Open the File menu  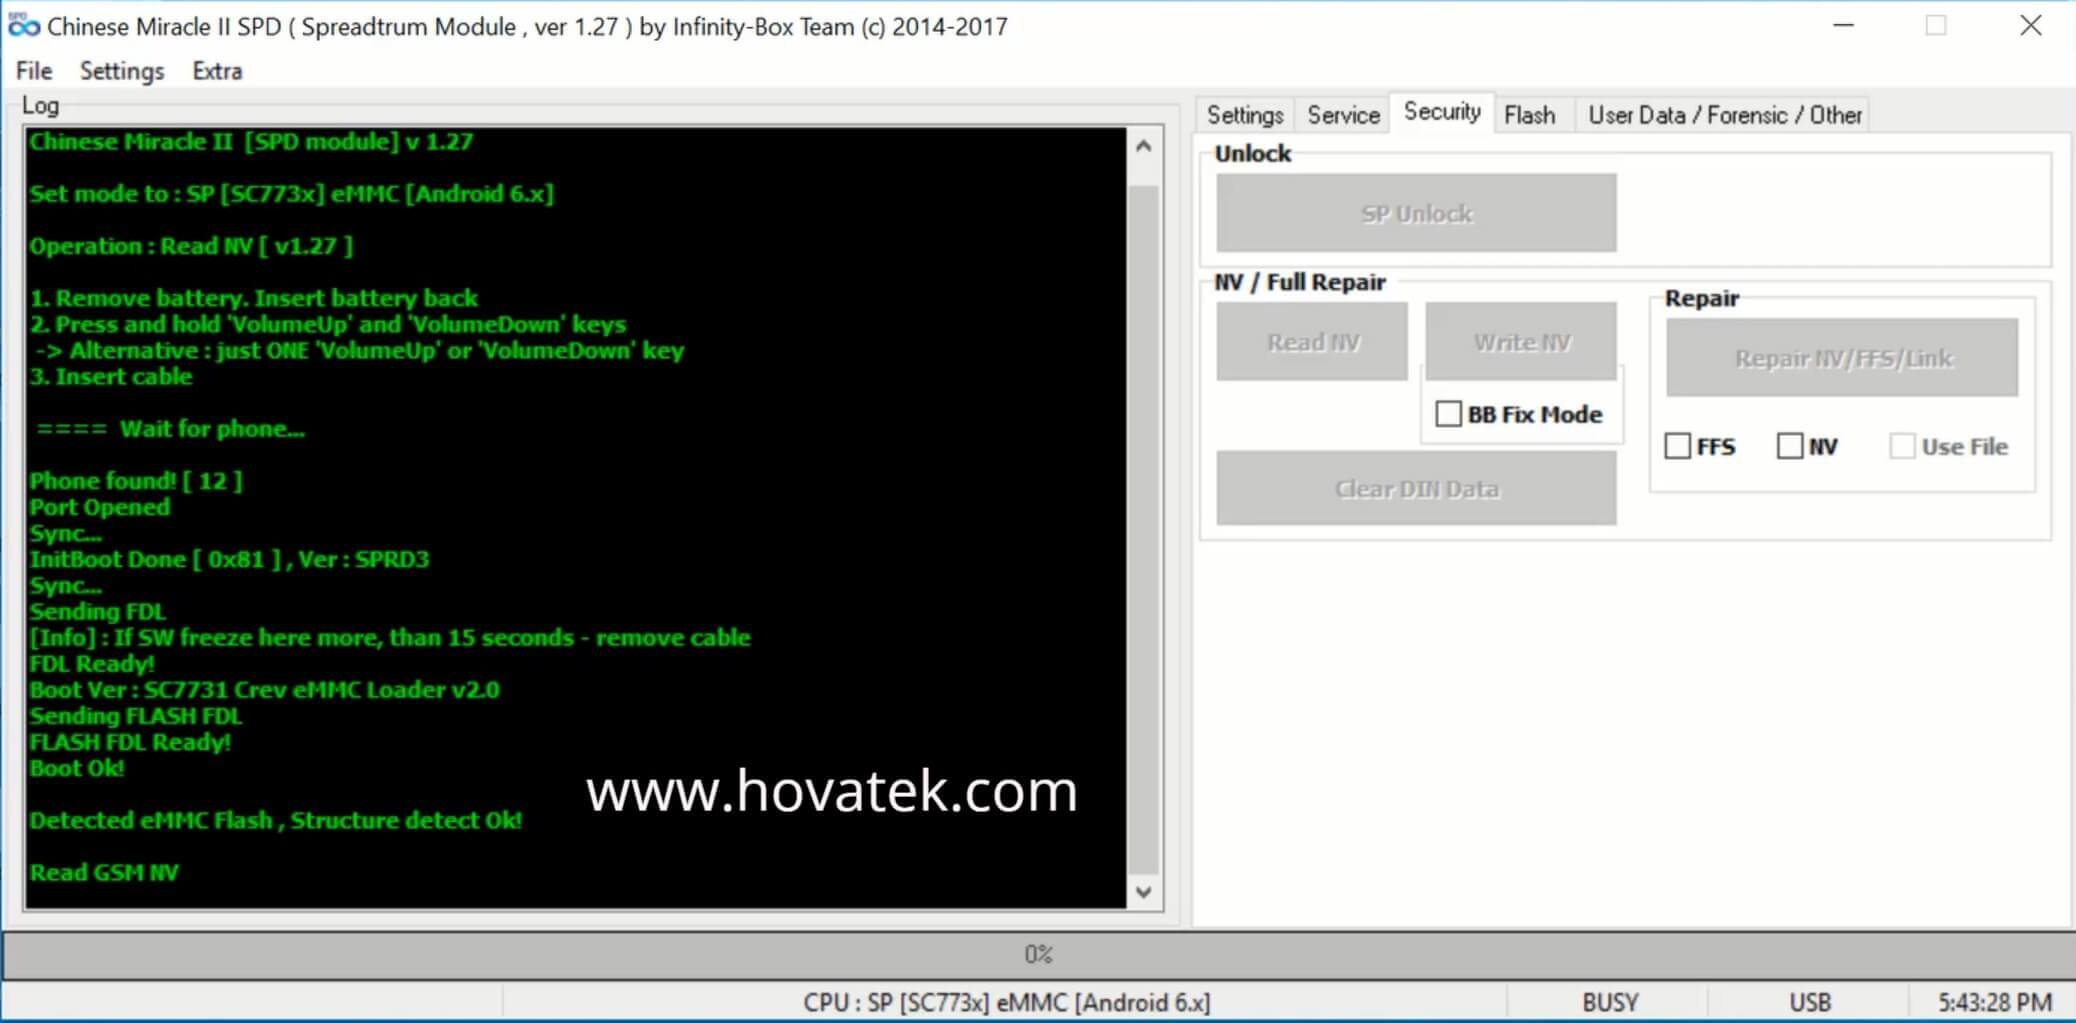pos(34,71)
